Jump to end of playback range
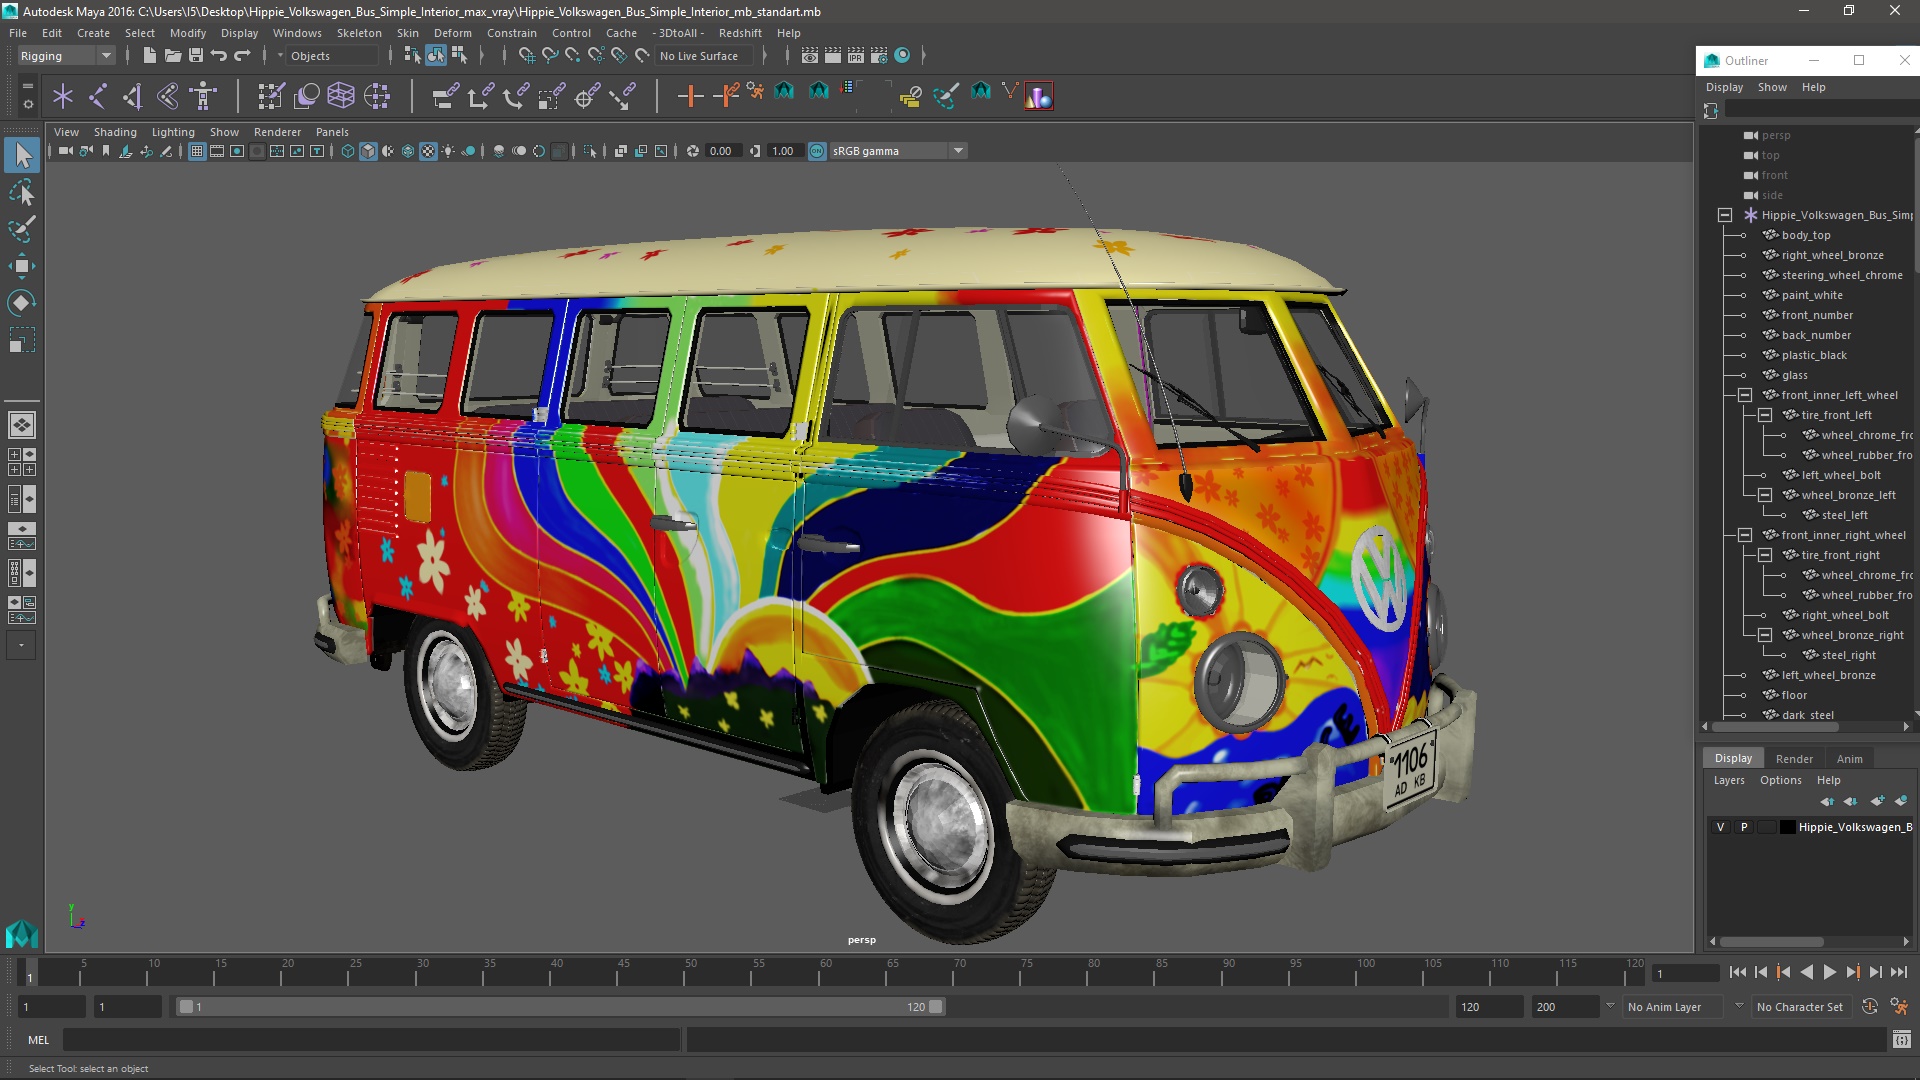 tap(1899, 972)
